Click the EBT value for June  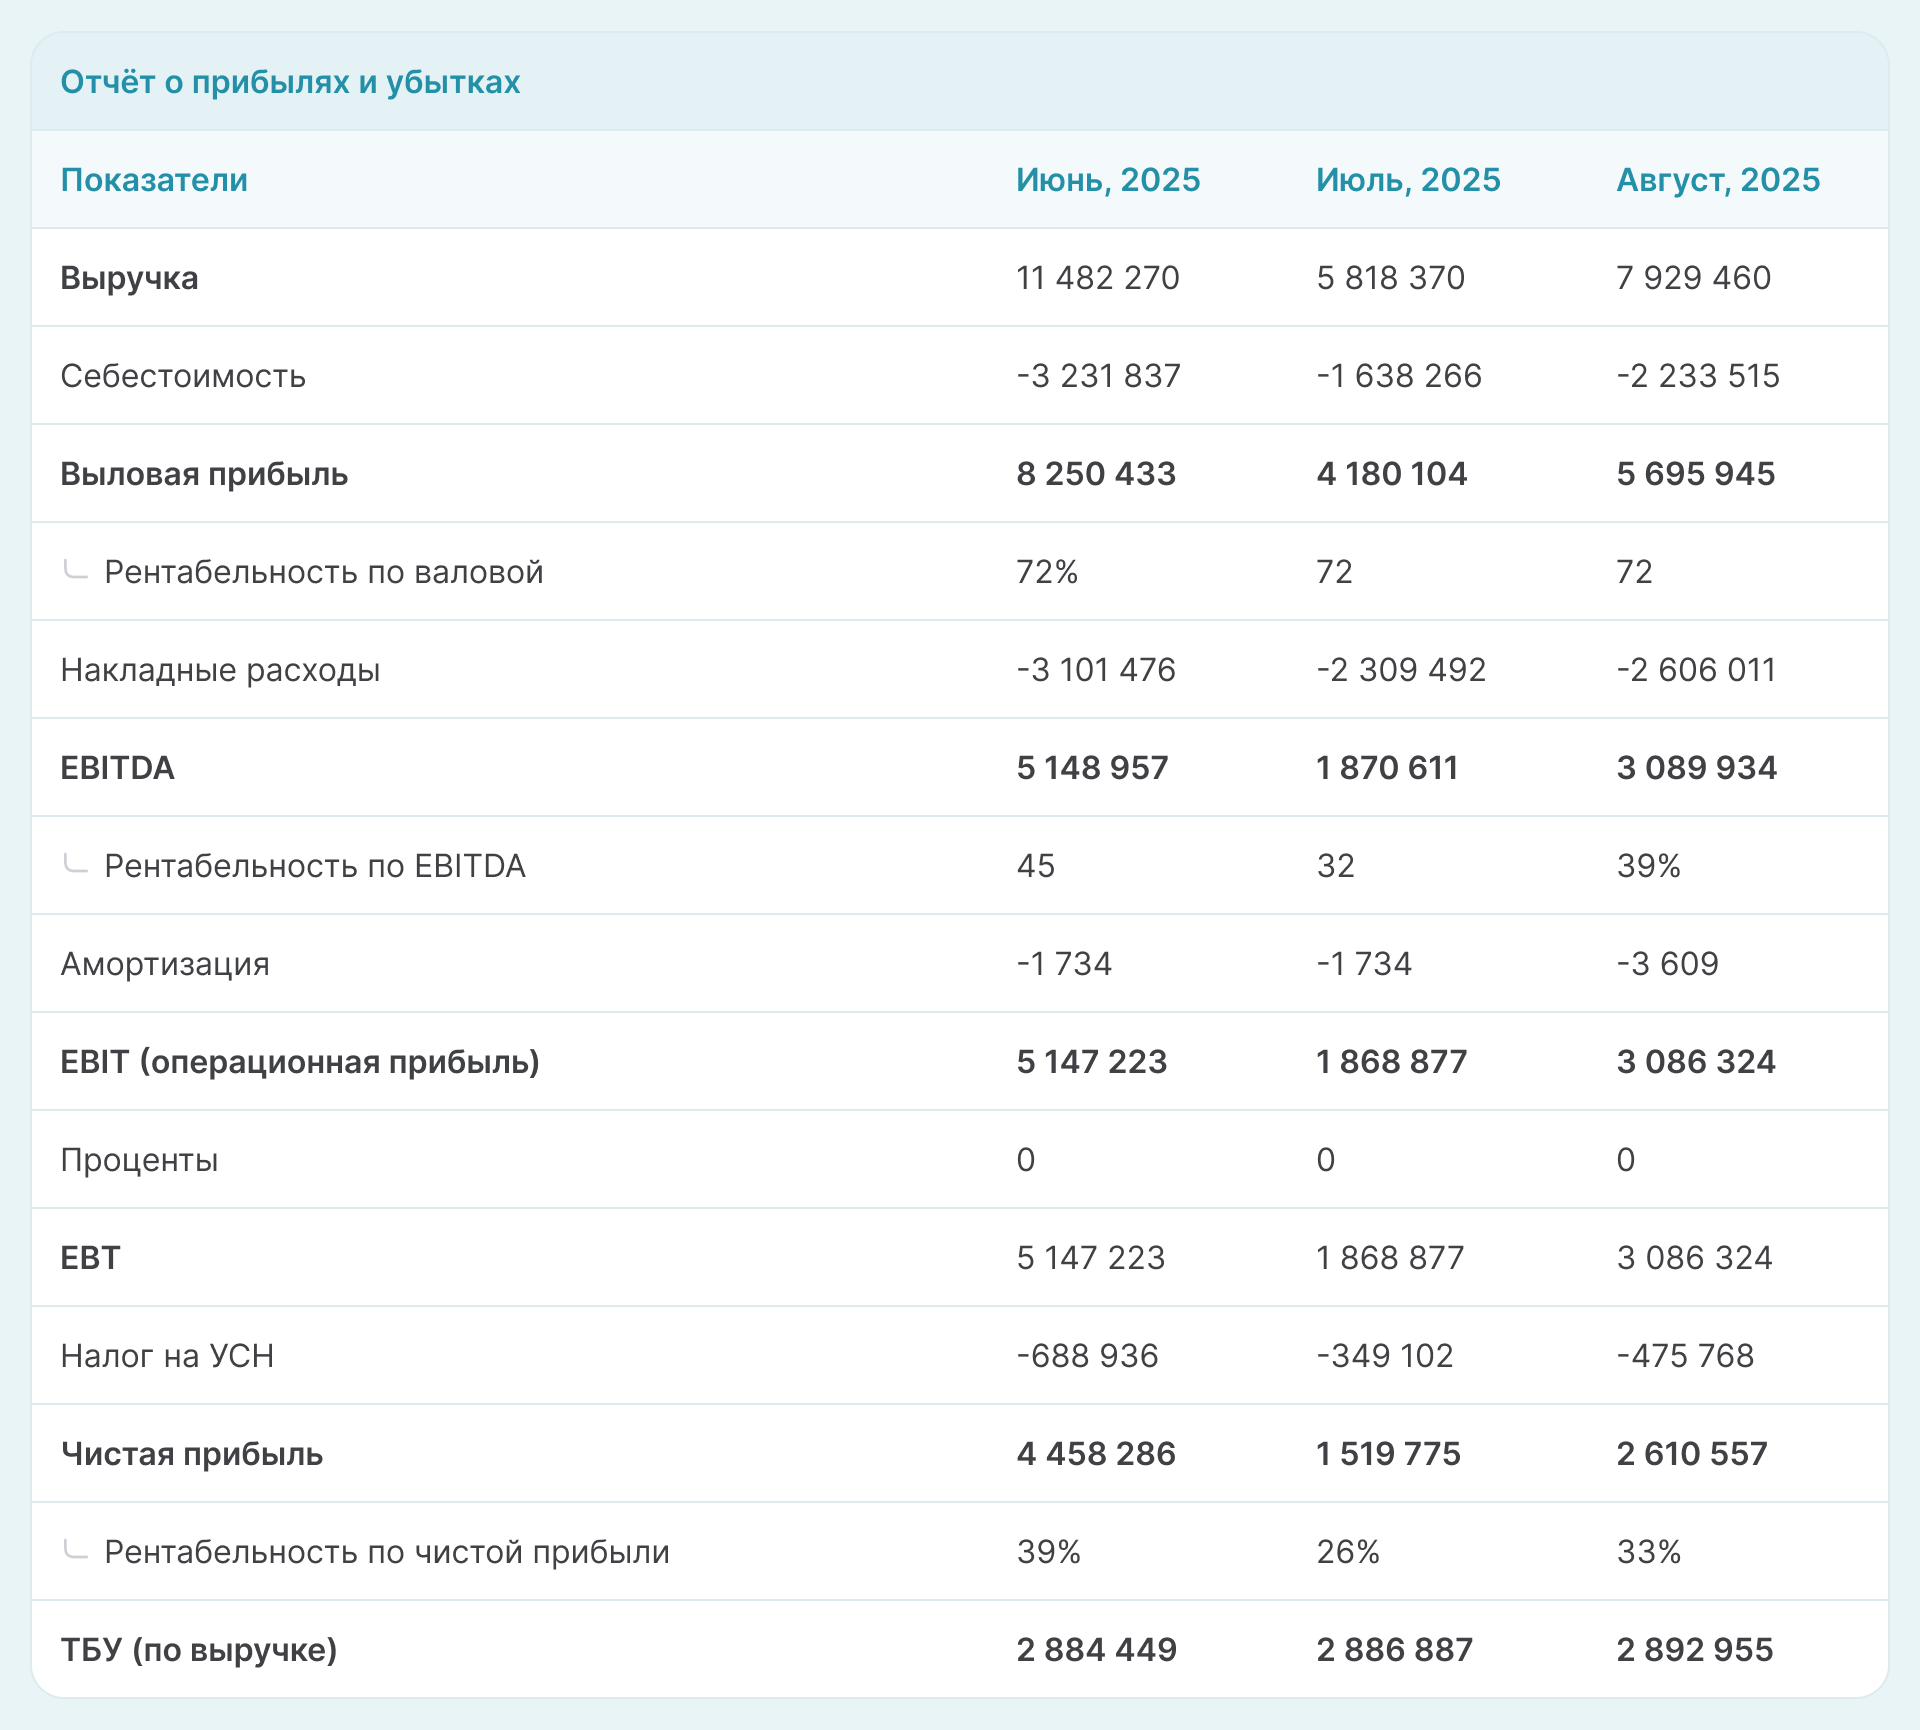1090,1258
